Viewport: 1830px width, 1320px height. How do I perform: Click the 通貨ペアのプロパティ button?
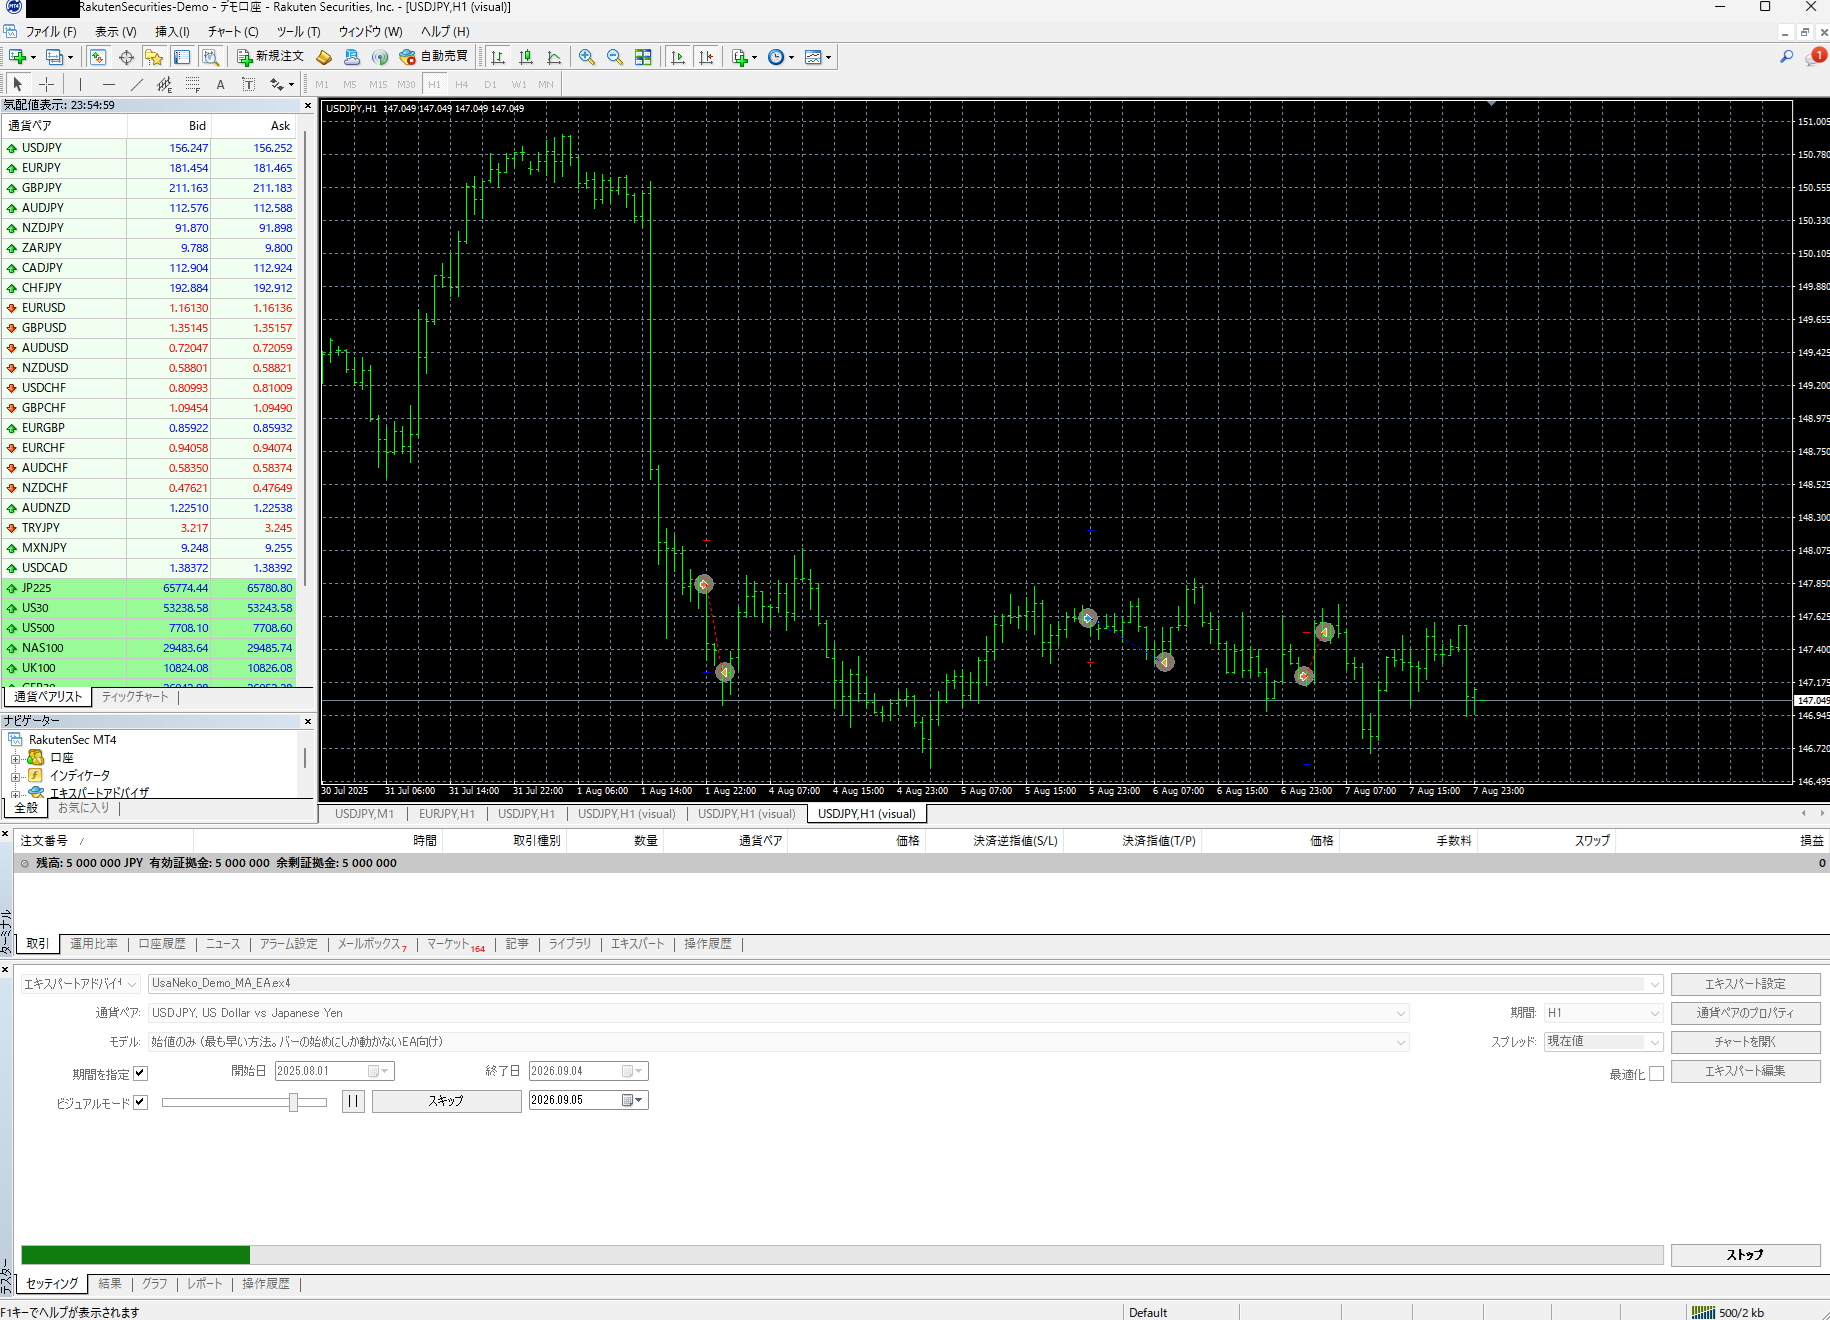click(x=1745, y=1013)
